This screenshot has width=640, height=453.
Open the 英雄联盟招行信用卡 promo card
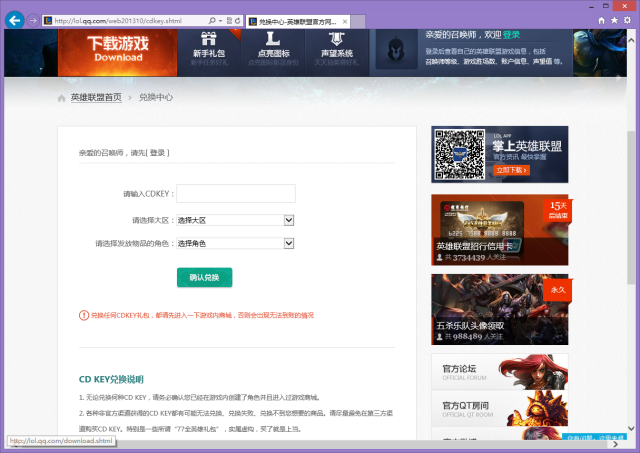(500, 230)
